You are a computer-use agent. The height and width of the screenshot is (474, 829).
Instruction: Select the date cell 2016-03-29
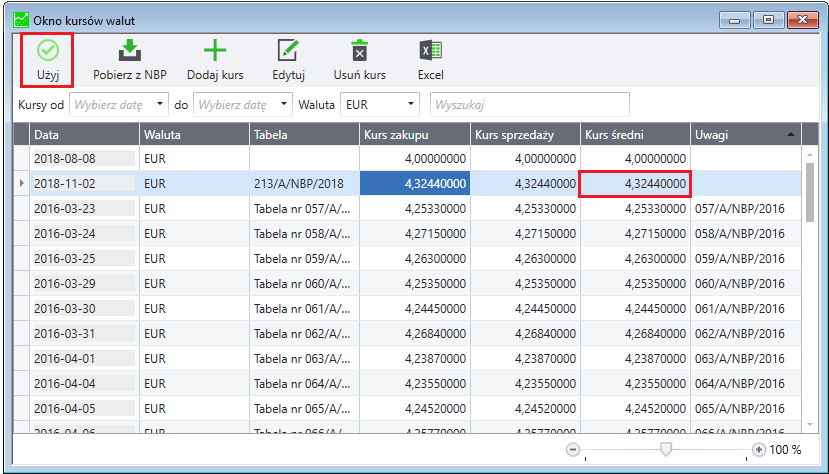click(84, 284)
